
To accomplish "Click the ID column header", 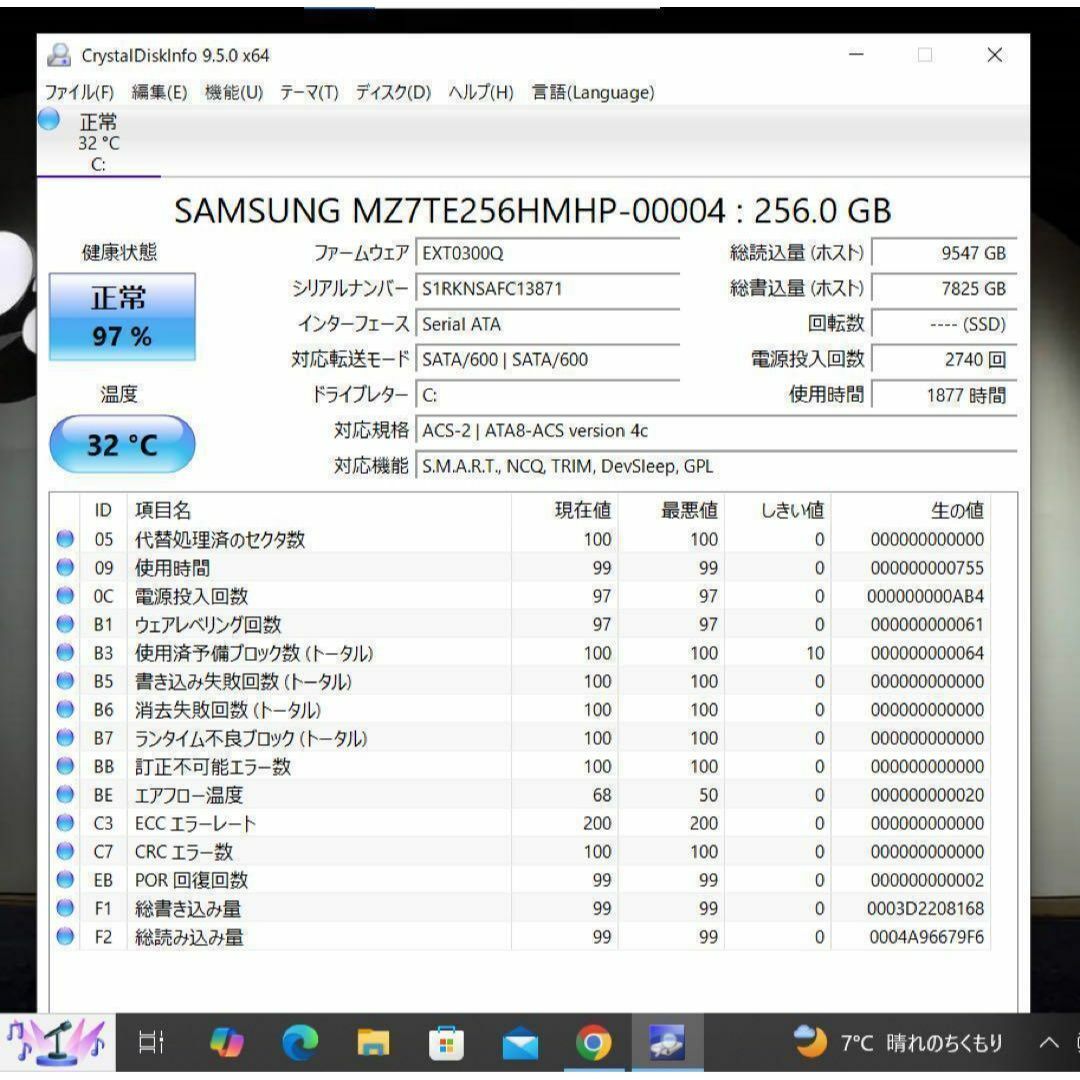I will click(x=103, y=510).
